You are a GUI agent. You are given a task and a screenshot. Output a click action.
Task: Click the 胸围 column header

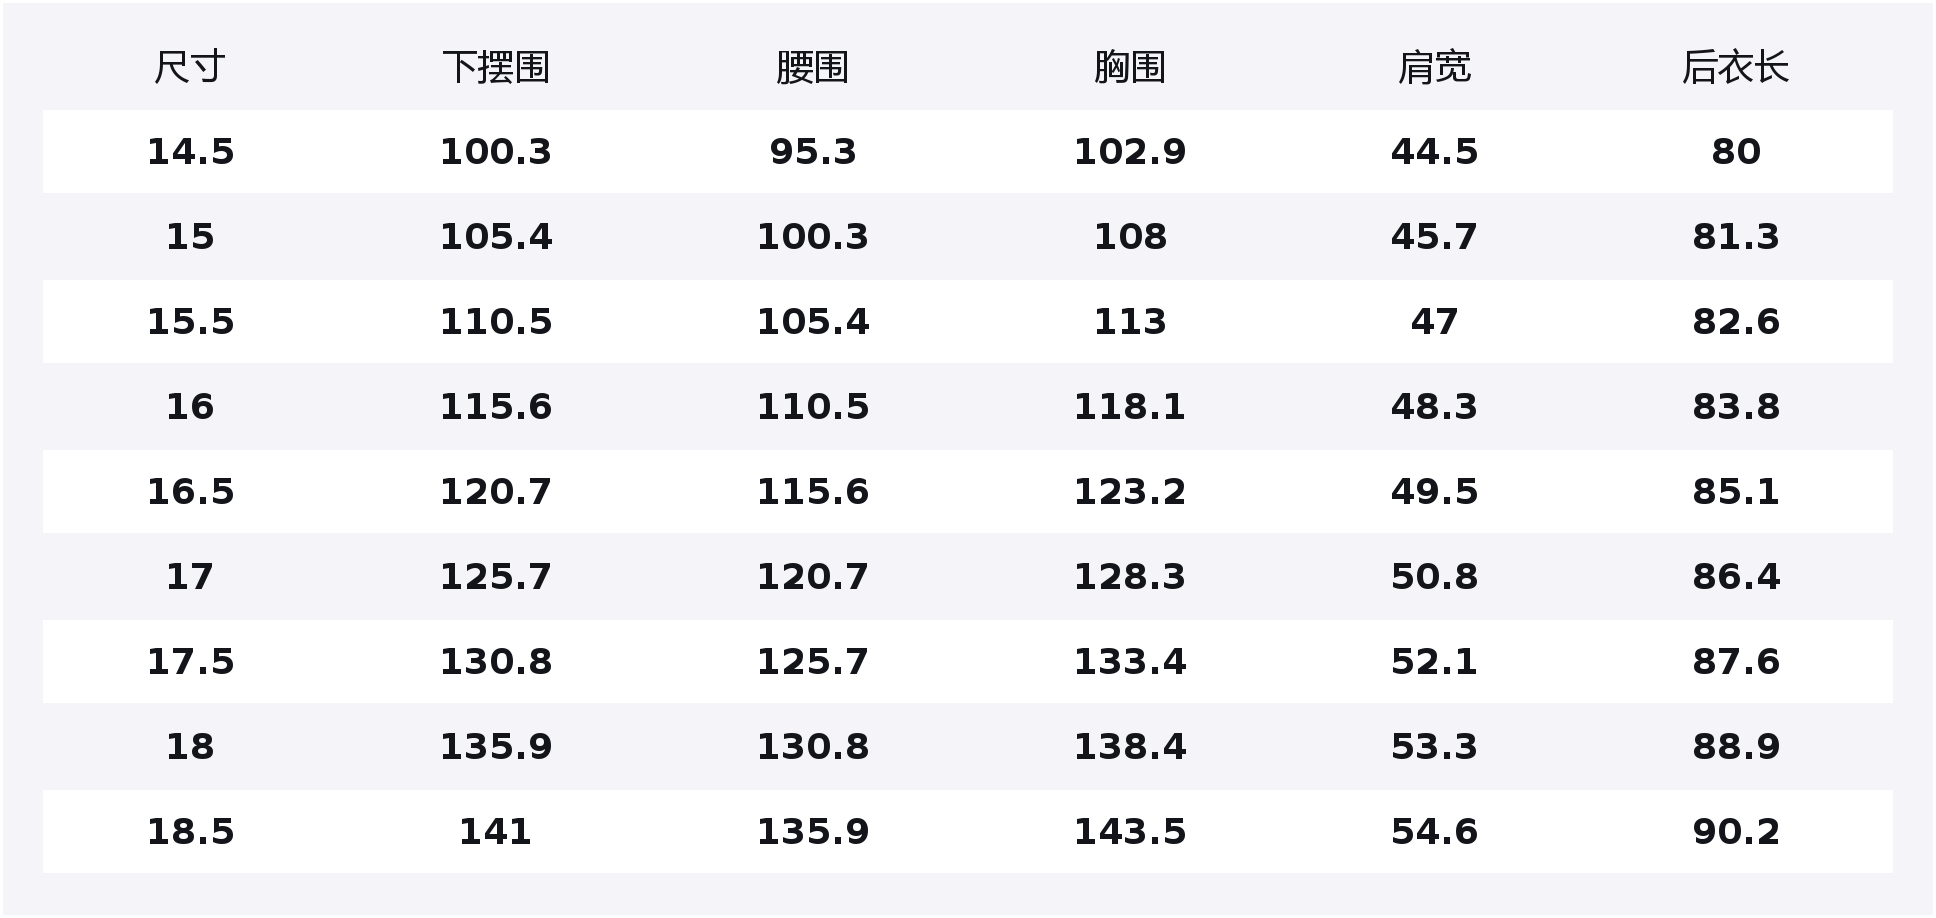pyautogui.click(x=1129, y=67)
